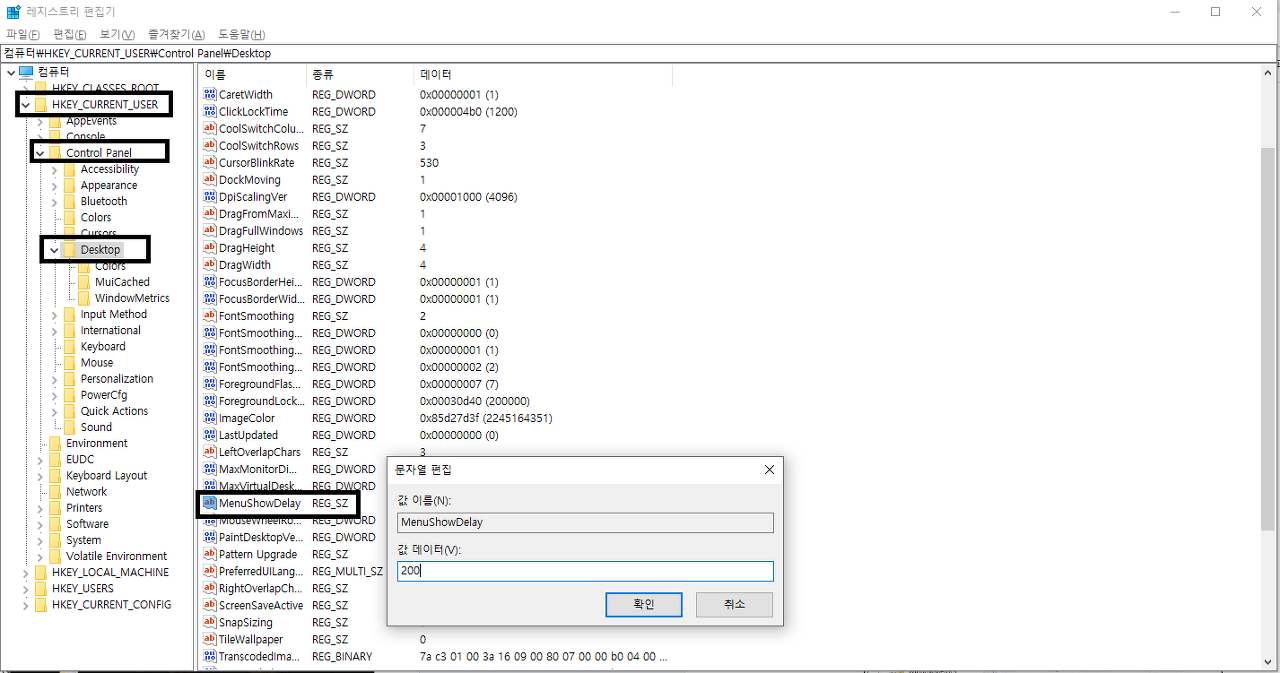
Task: Open the 파일(F) menu
Action: click(x=23, y=35)
